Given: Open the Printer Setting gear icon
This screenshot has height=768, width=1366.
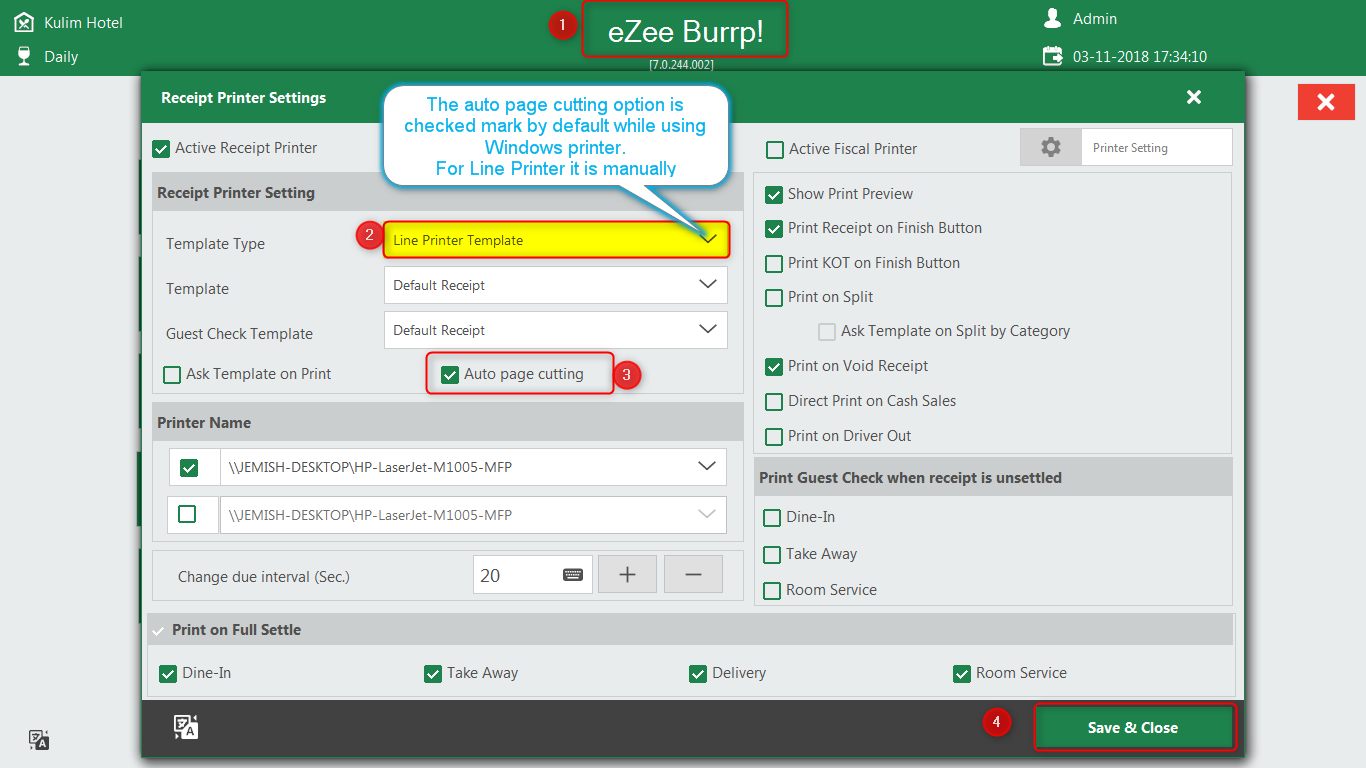Looking at the screenshot, I should [1050, 147].
